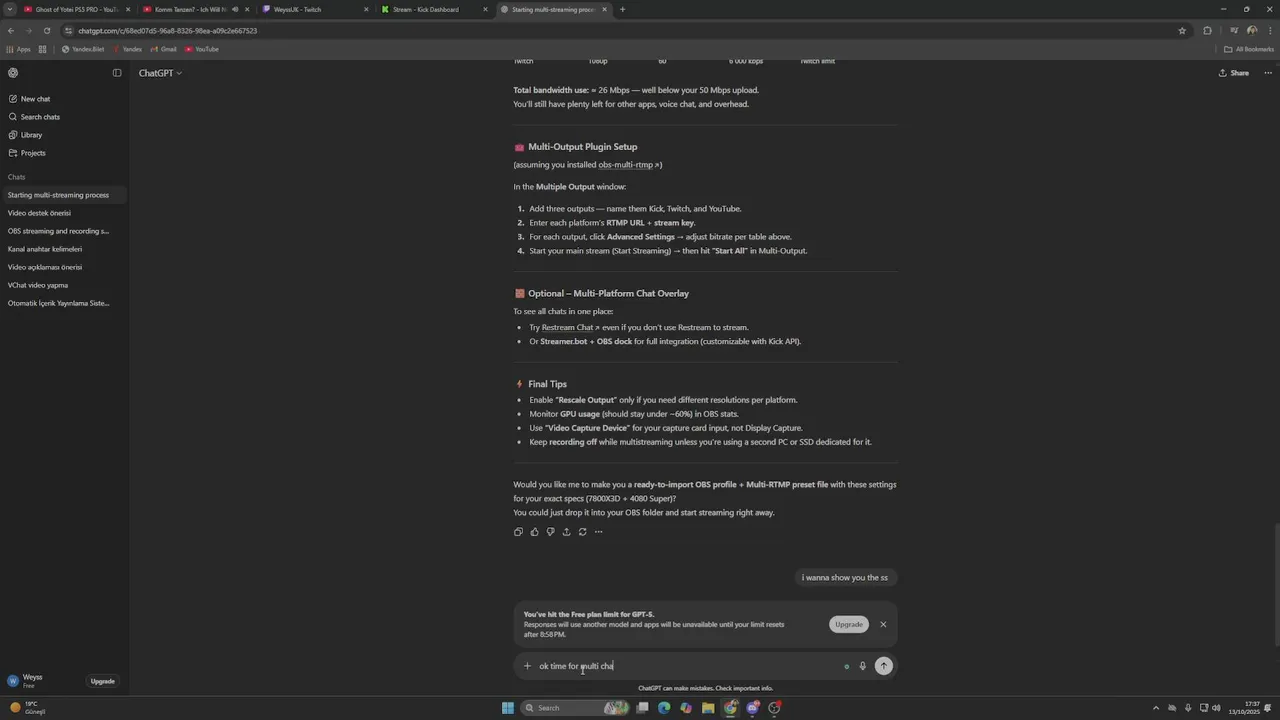Viewport: 1280px width, 720px height.
Task: Open the ChatGPT model selector dropdown
Action: (160, 73)
